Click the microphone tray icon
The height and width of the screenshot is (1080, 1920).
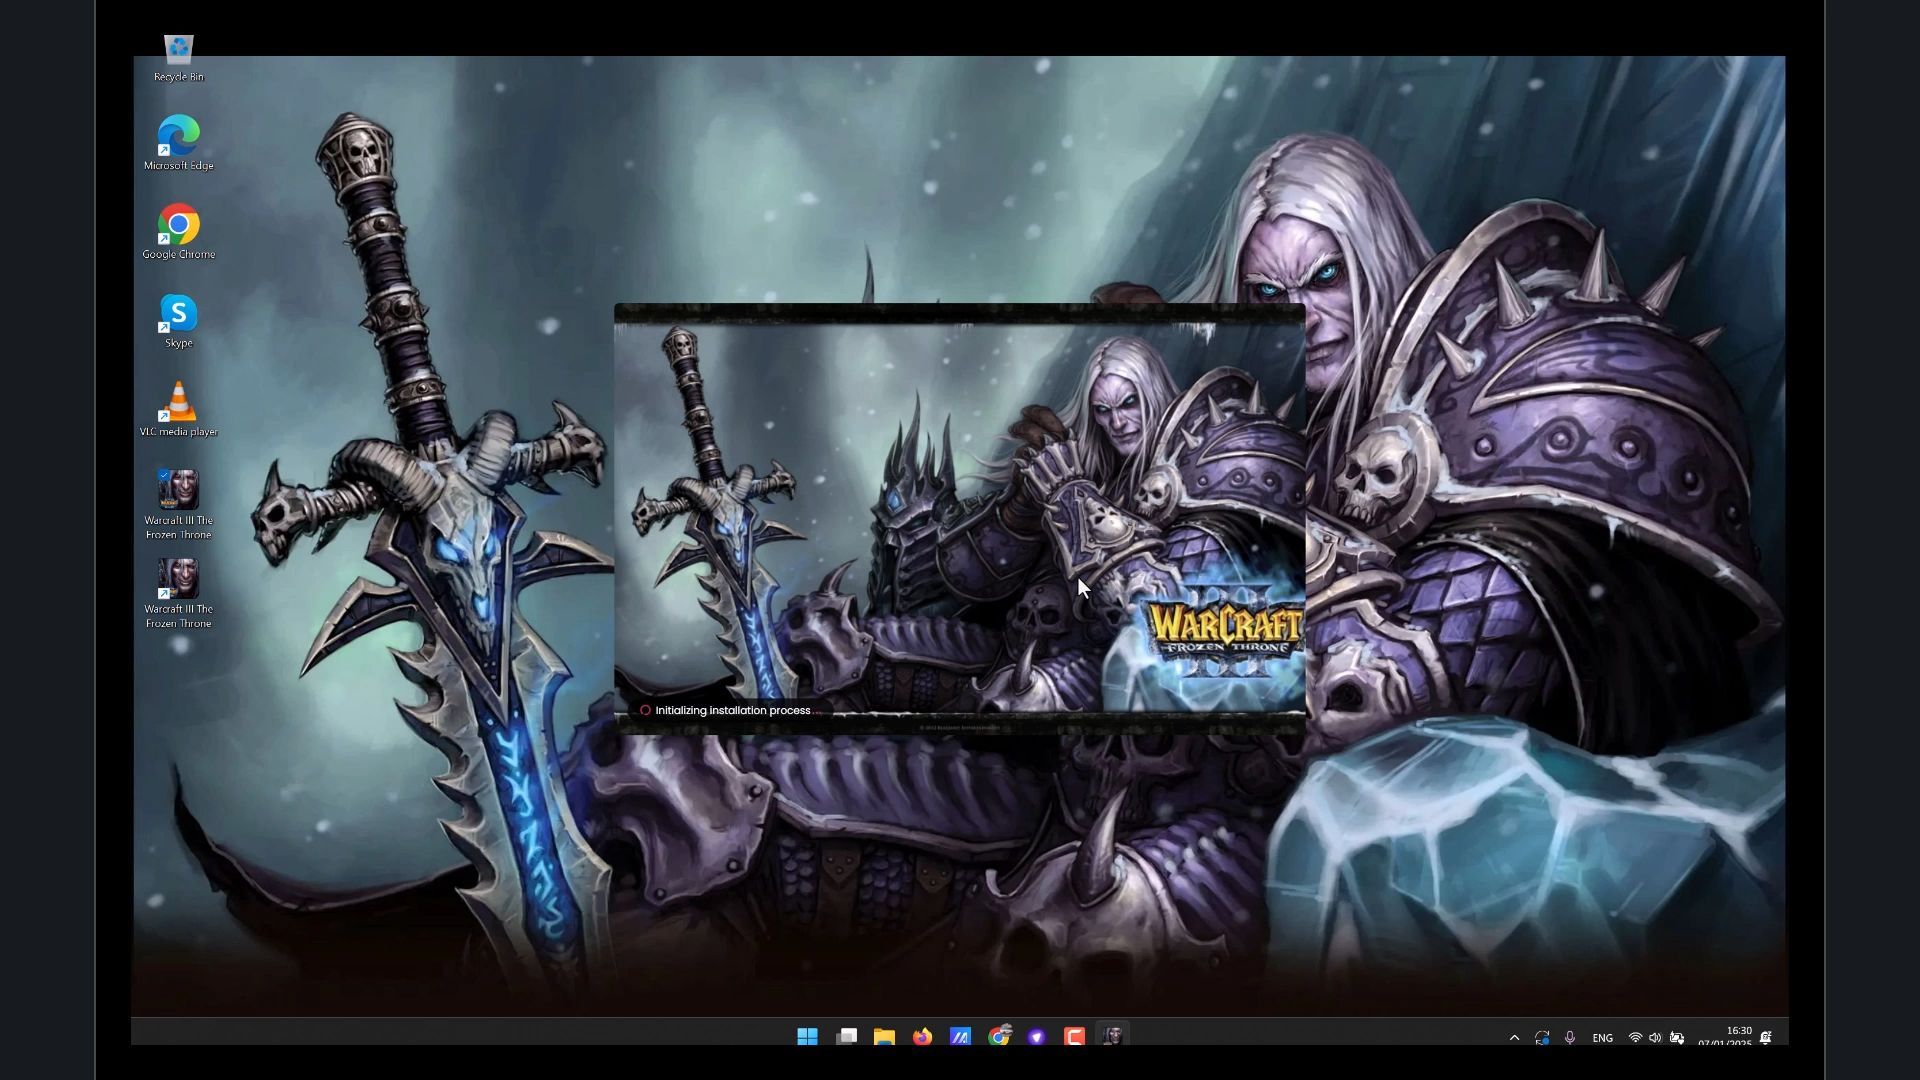click(1570, 1038)
